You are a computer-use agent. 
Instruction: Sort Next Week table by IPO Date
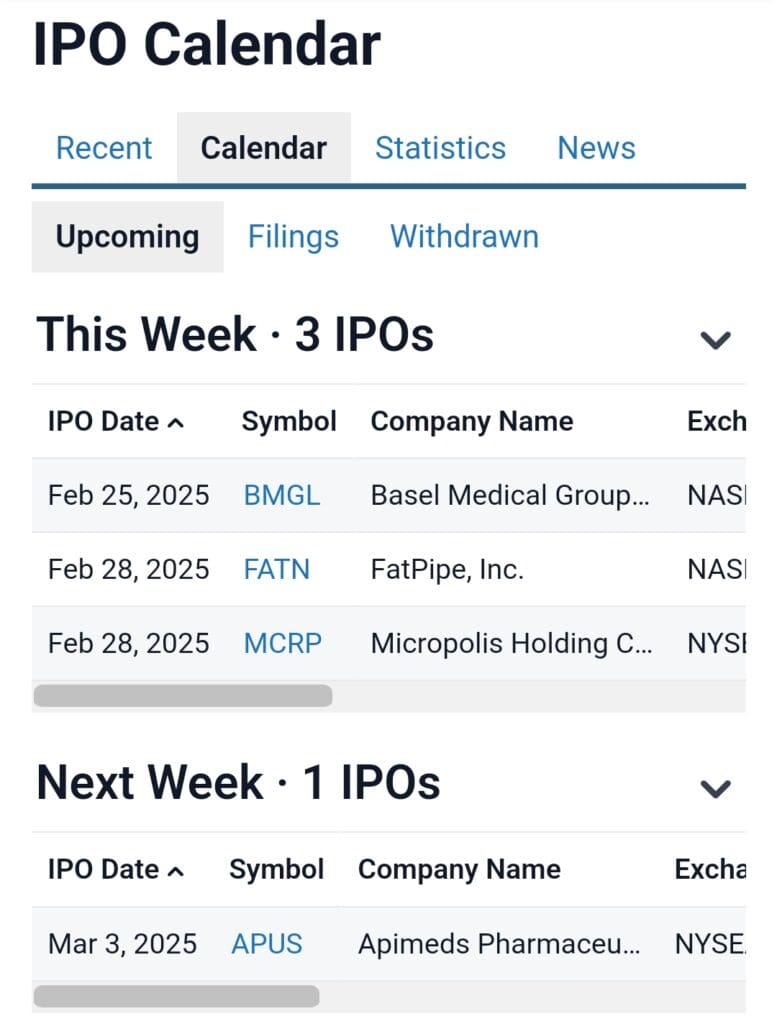[115, 869]
